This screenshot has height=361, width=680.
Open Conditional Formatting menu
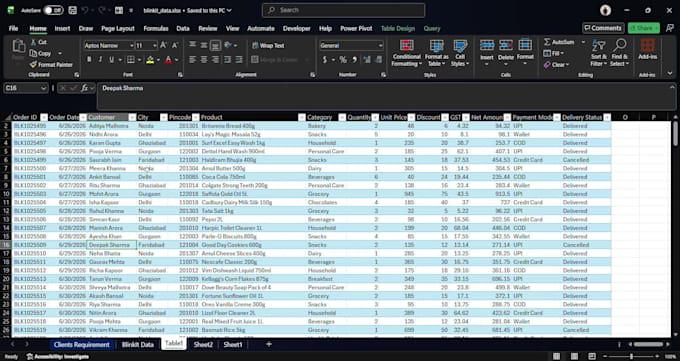point(406,53)
